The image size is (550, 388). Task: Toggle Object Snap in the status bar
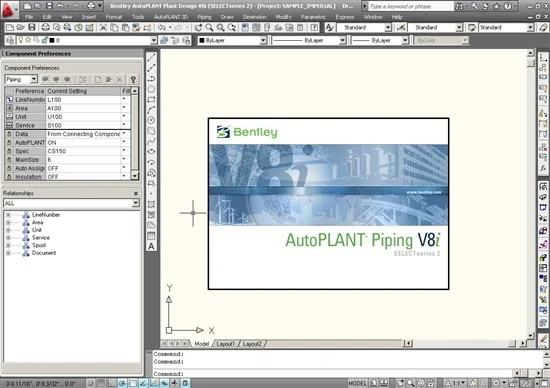[x=133, y=383]
